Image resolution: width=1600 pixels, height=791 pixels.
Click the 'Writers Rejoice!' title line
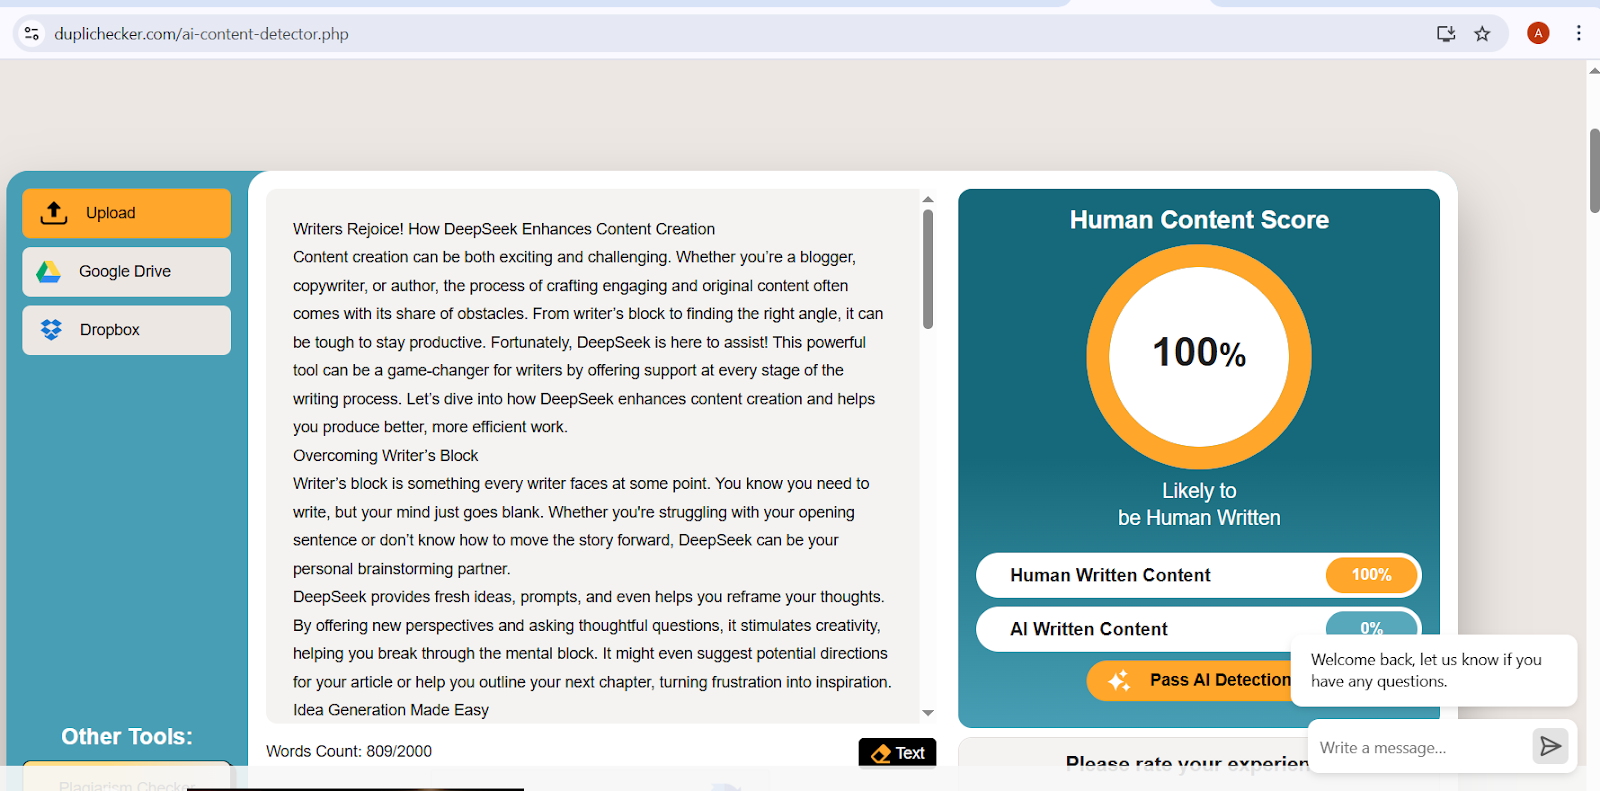point(504,229)
